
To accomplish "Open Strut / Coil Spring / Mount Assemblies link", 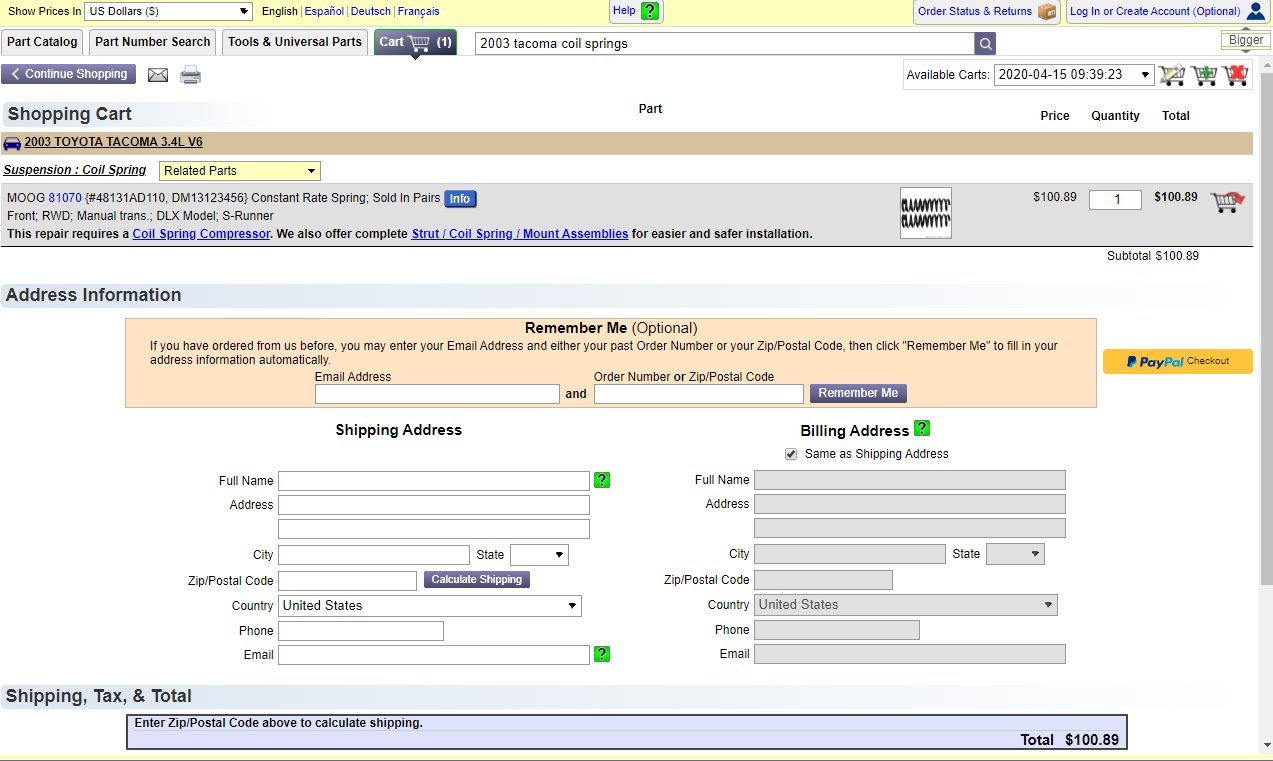I will click(520, 234).
